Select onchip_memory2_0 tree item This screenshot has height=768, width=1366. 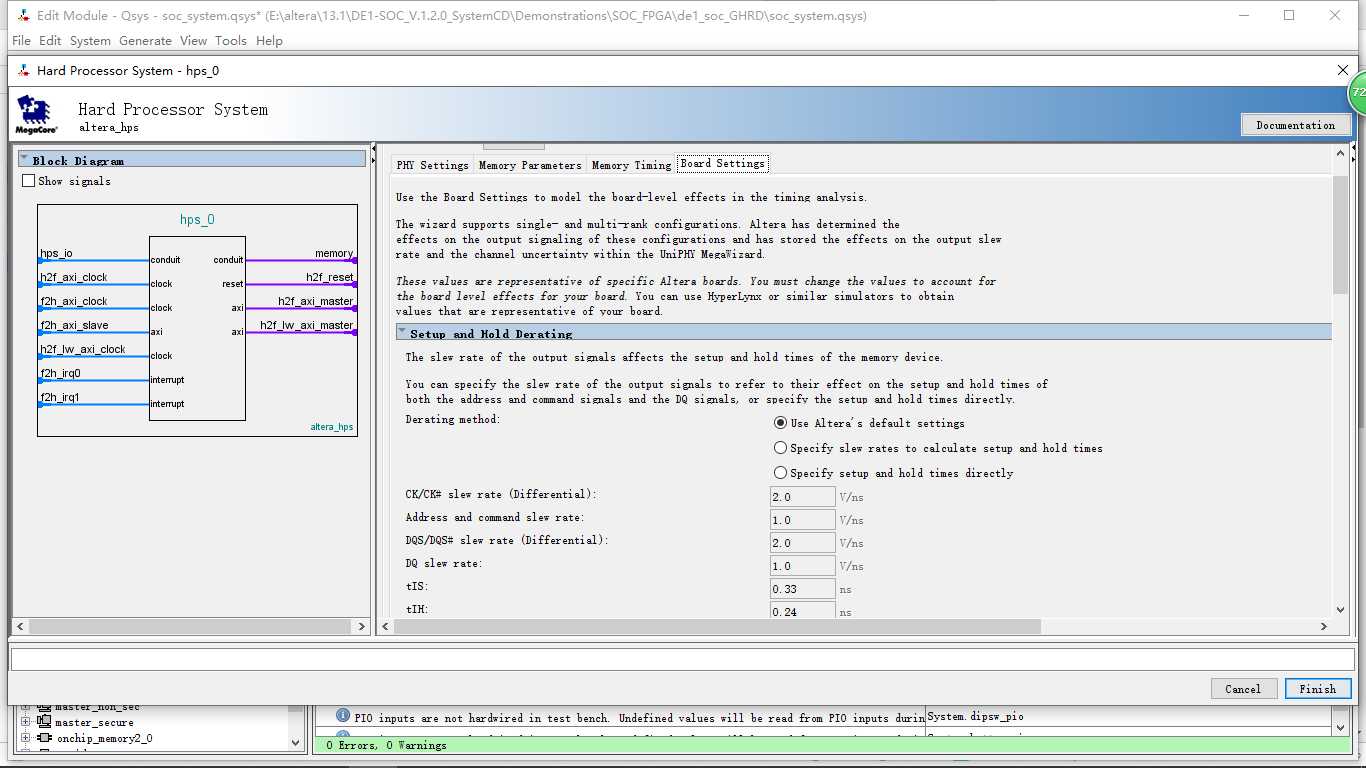[104, 738]
